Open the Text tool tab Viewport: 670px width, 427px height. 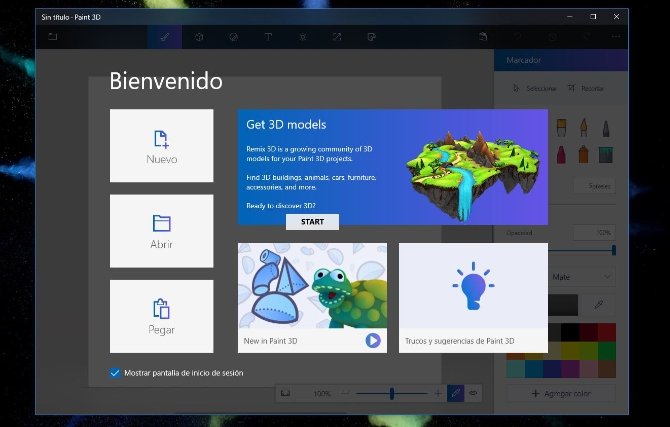268,37
